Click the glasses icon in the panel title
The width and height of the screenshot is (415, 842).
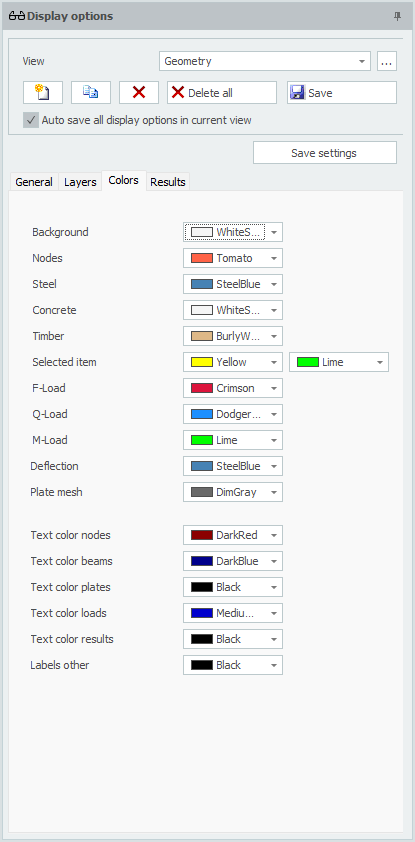coord(17,16)
